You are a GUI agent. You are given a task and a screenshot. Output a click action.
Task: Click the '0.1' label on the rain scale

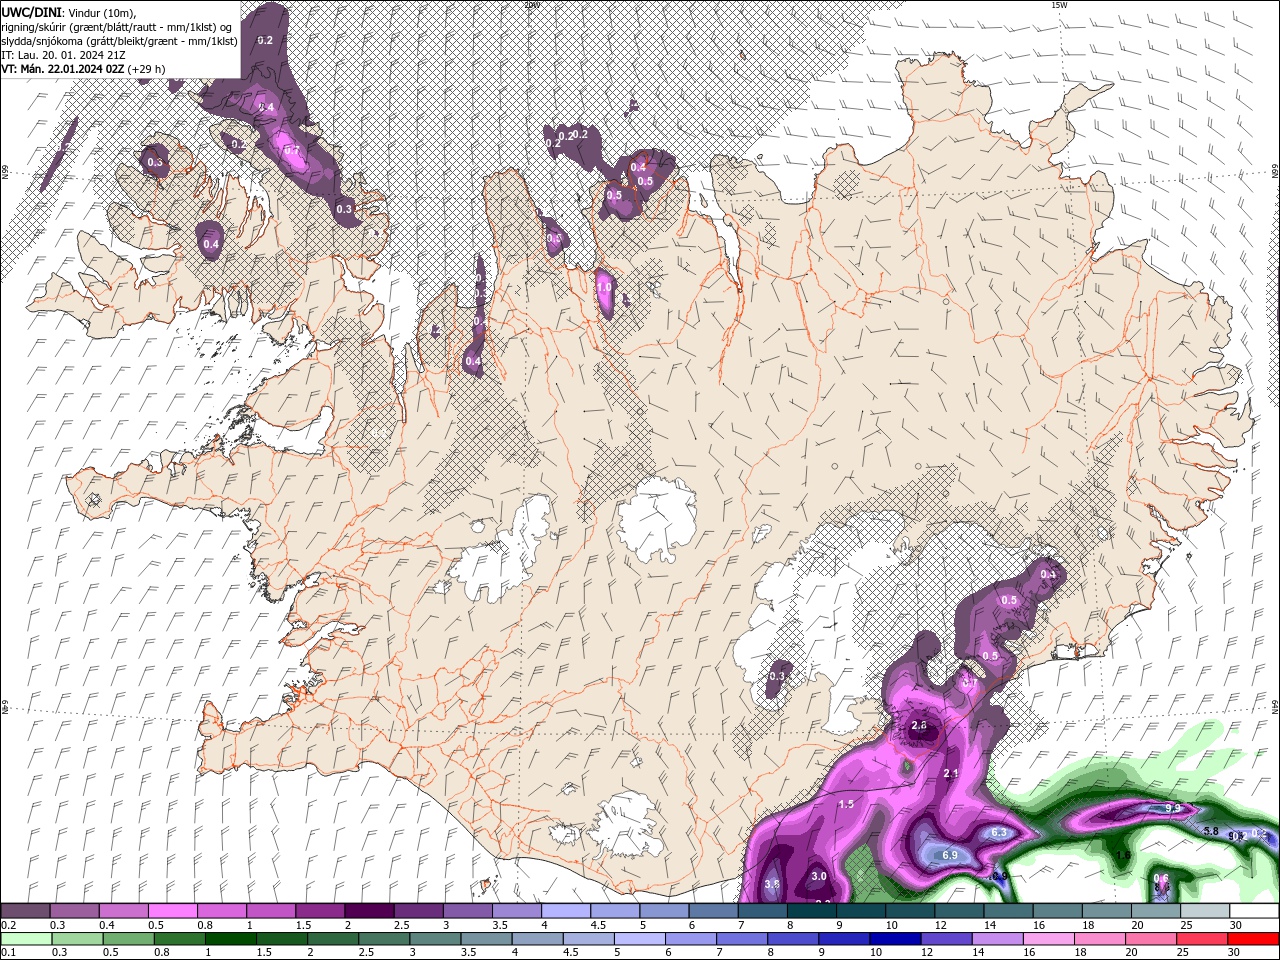pyautogui.click(x=8, y=953)
